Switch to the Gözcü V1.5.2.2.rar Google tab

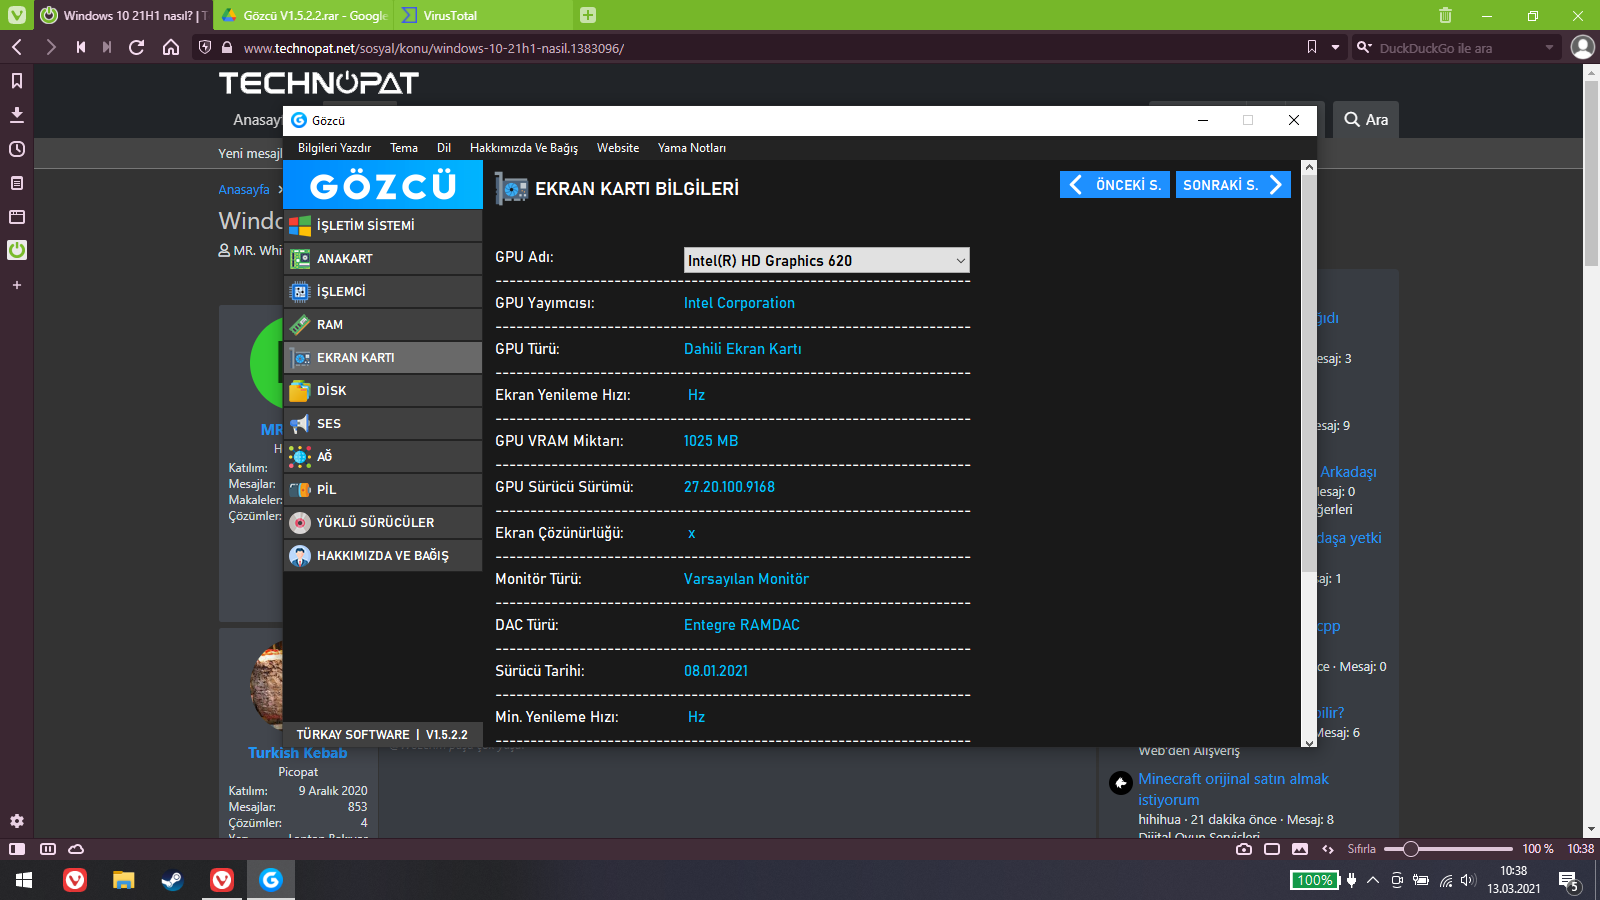tap(303, 15)
